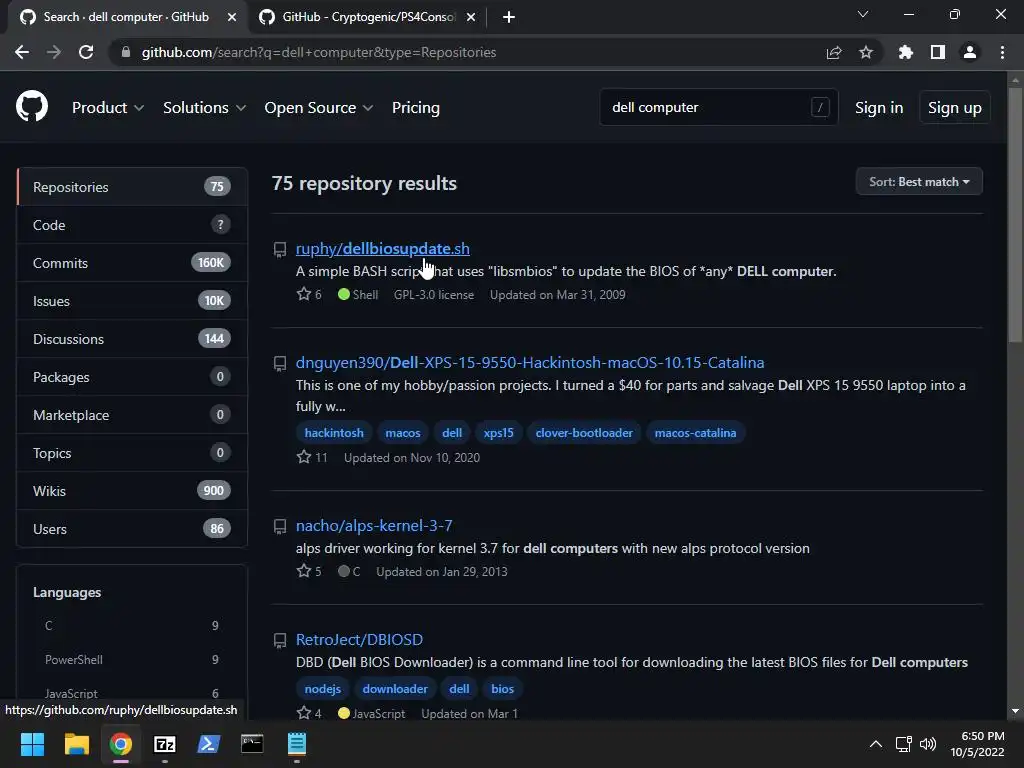
Task: Select Commits search filter
Action: pos(132,263)
